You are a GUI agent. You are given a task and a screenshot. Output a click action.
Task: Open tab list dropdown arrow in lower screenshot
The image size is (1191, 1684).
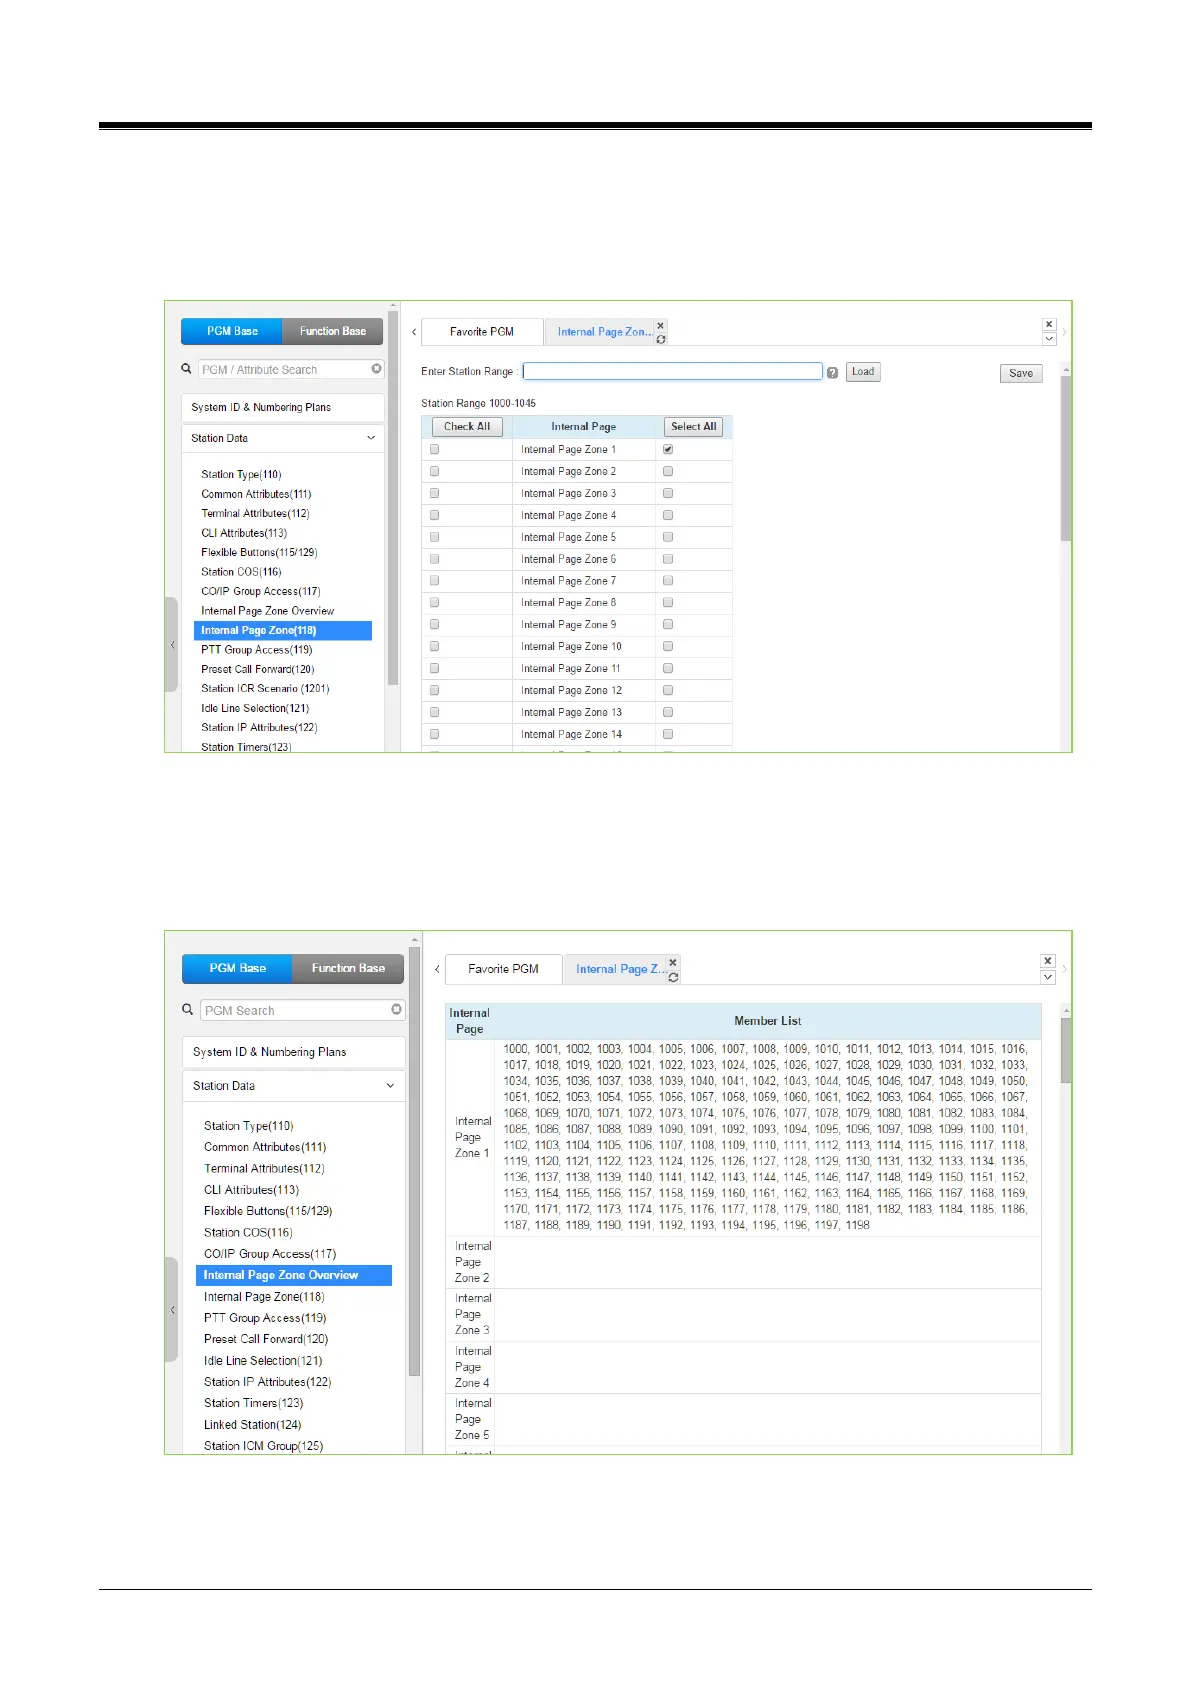click(1048, 977)
